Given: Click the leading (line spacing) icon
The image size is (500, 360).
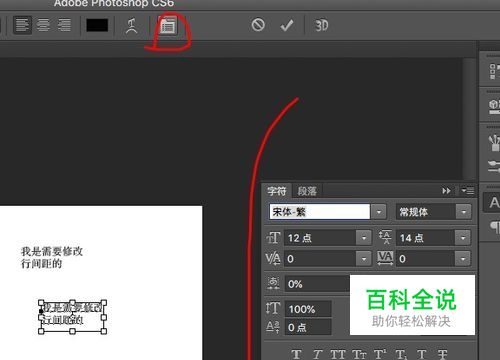Looking at the screenshot, I should pos(385,237).
